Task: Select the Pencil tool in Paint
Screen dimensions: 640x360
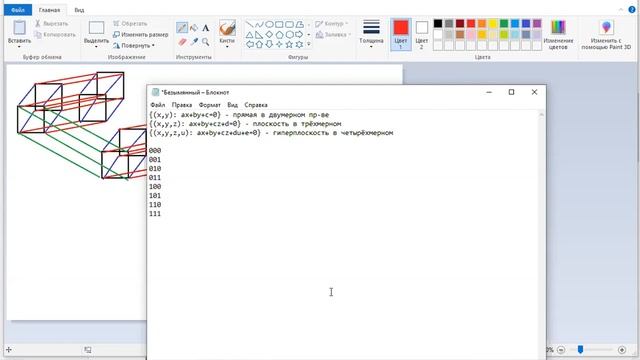Action: click(x=182, y=28)
